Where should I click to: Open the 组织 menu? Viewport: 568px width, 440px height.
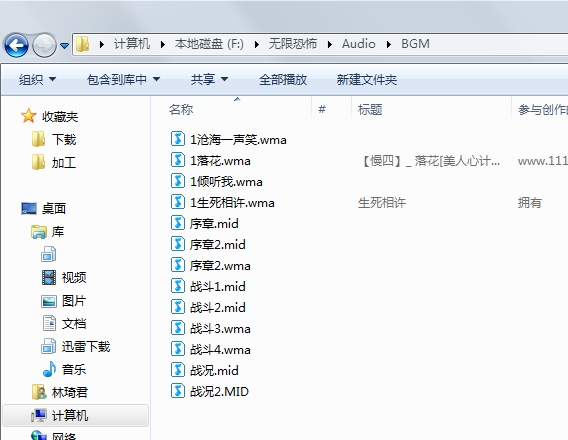pos(37,79)
